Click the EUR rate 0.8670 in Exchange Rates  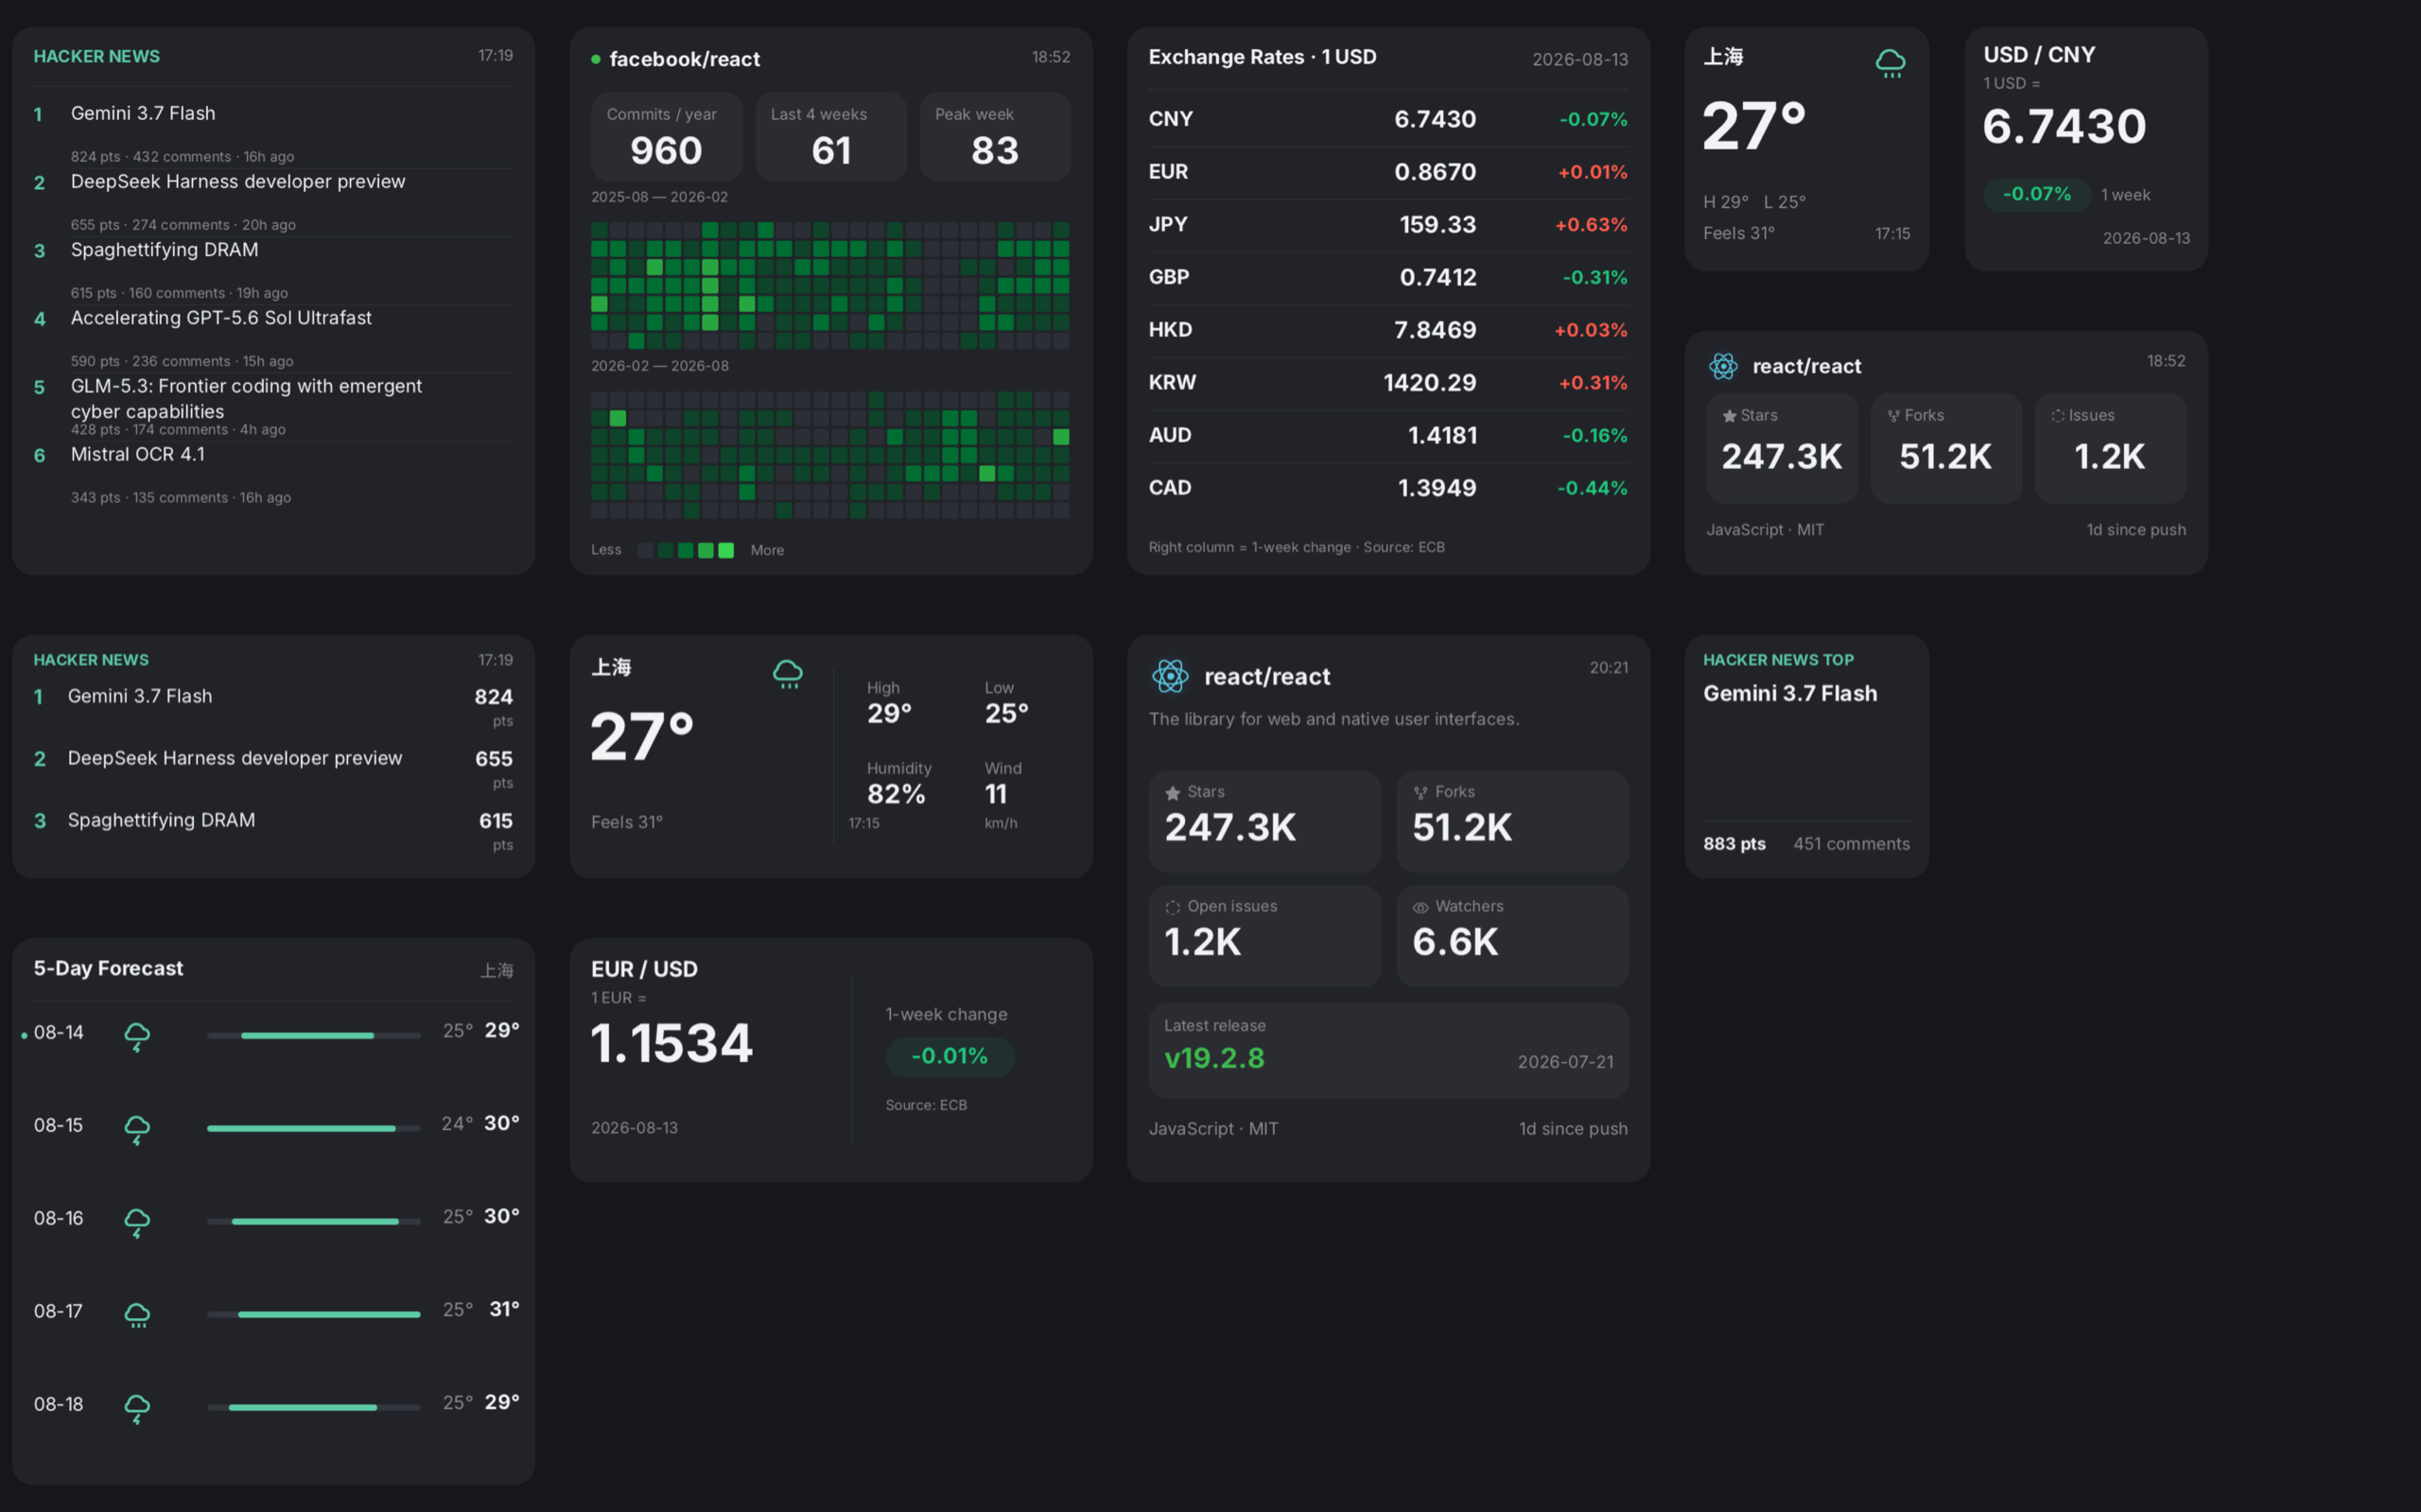1435,172
